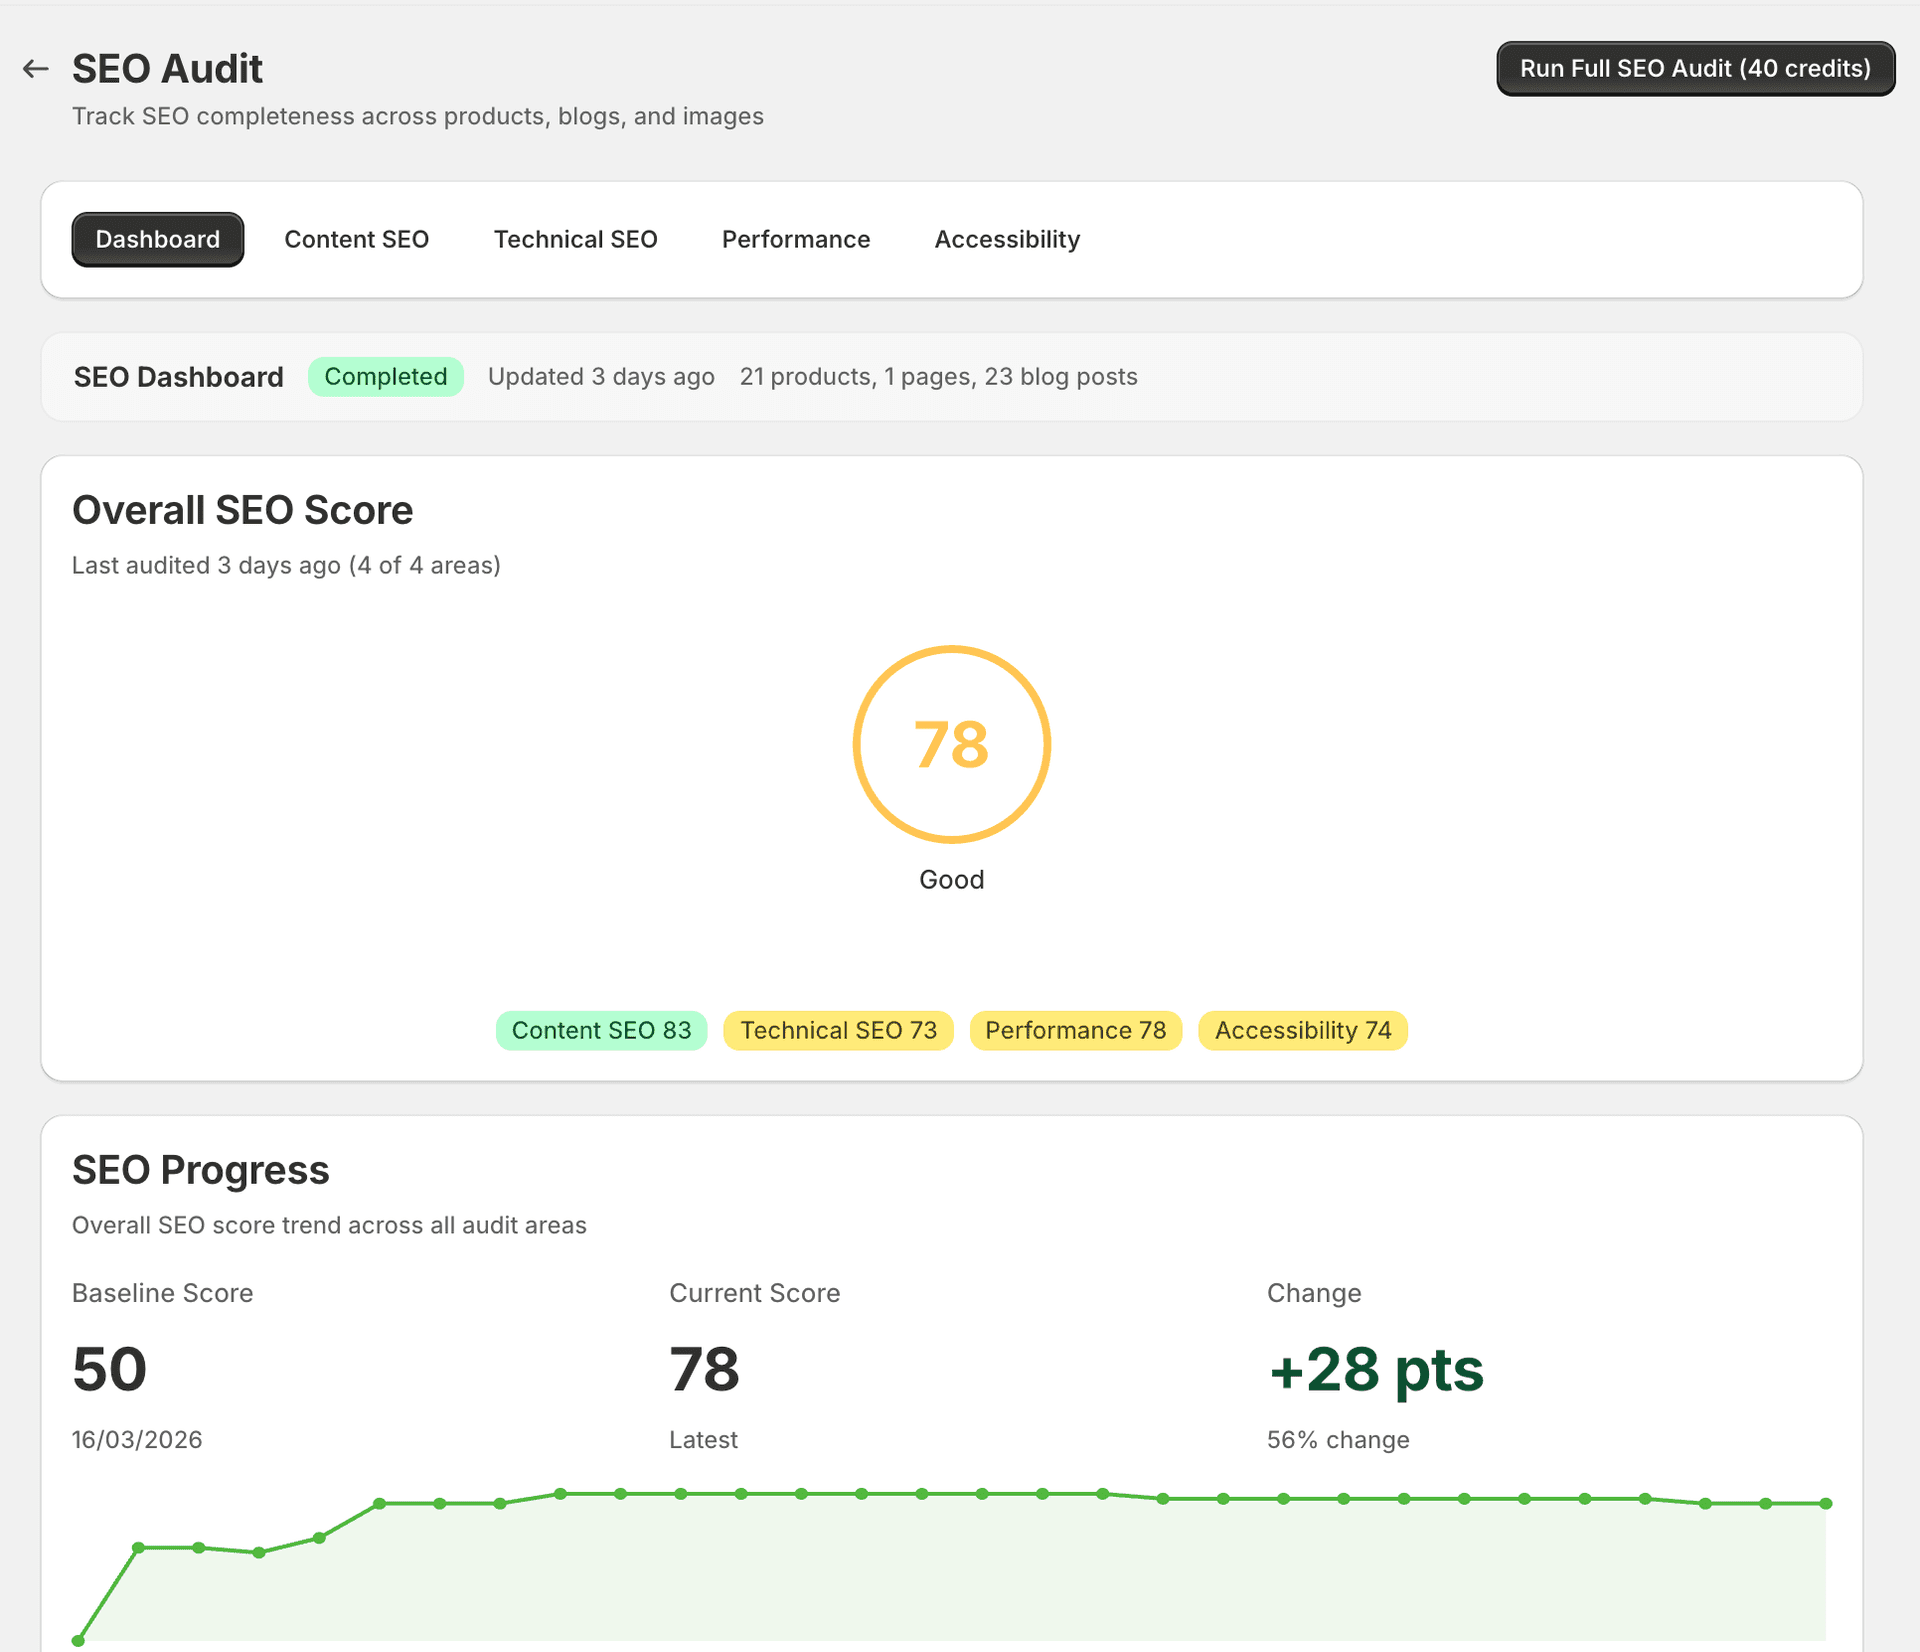The width and height of the screenshot is (1920, 1652).
Task: Select the Dashboard tab
Action: point(157,239)
